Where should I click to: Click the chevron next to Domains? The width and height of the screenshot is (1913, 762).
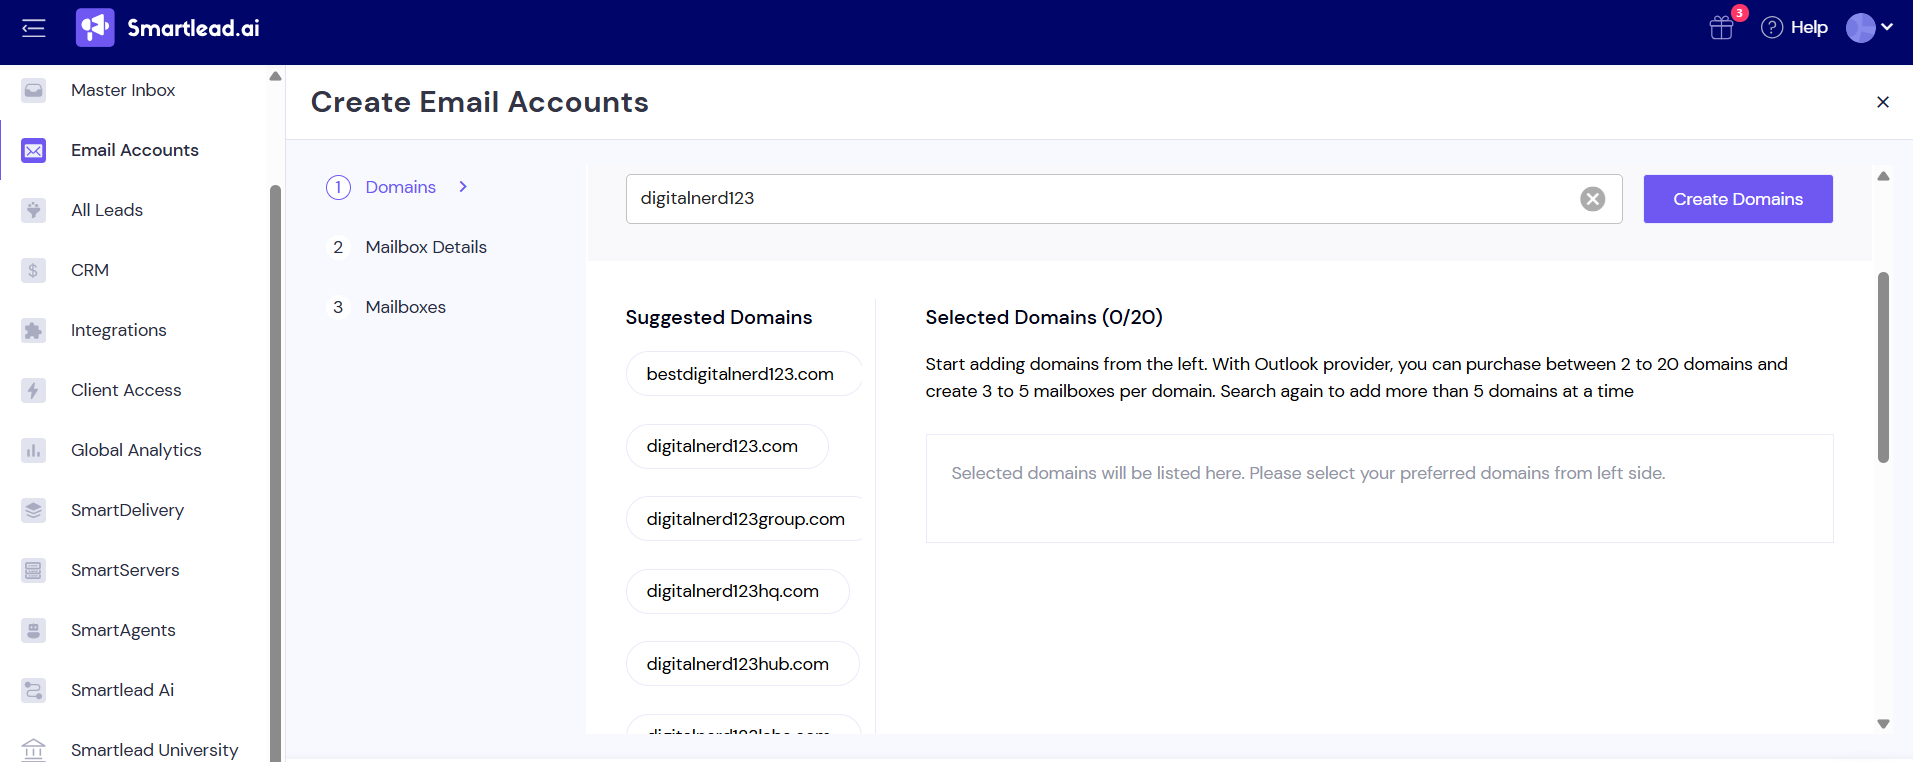click(463, 187)
